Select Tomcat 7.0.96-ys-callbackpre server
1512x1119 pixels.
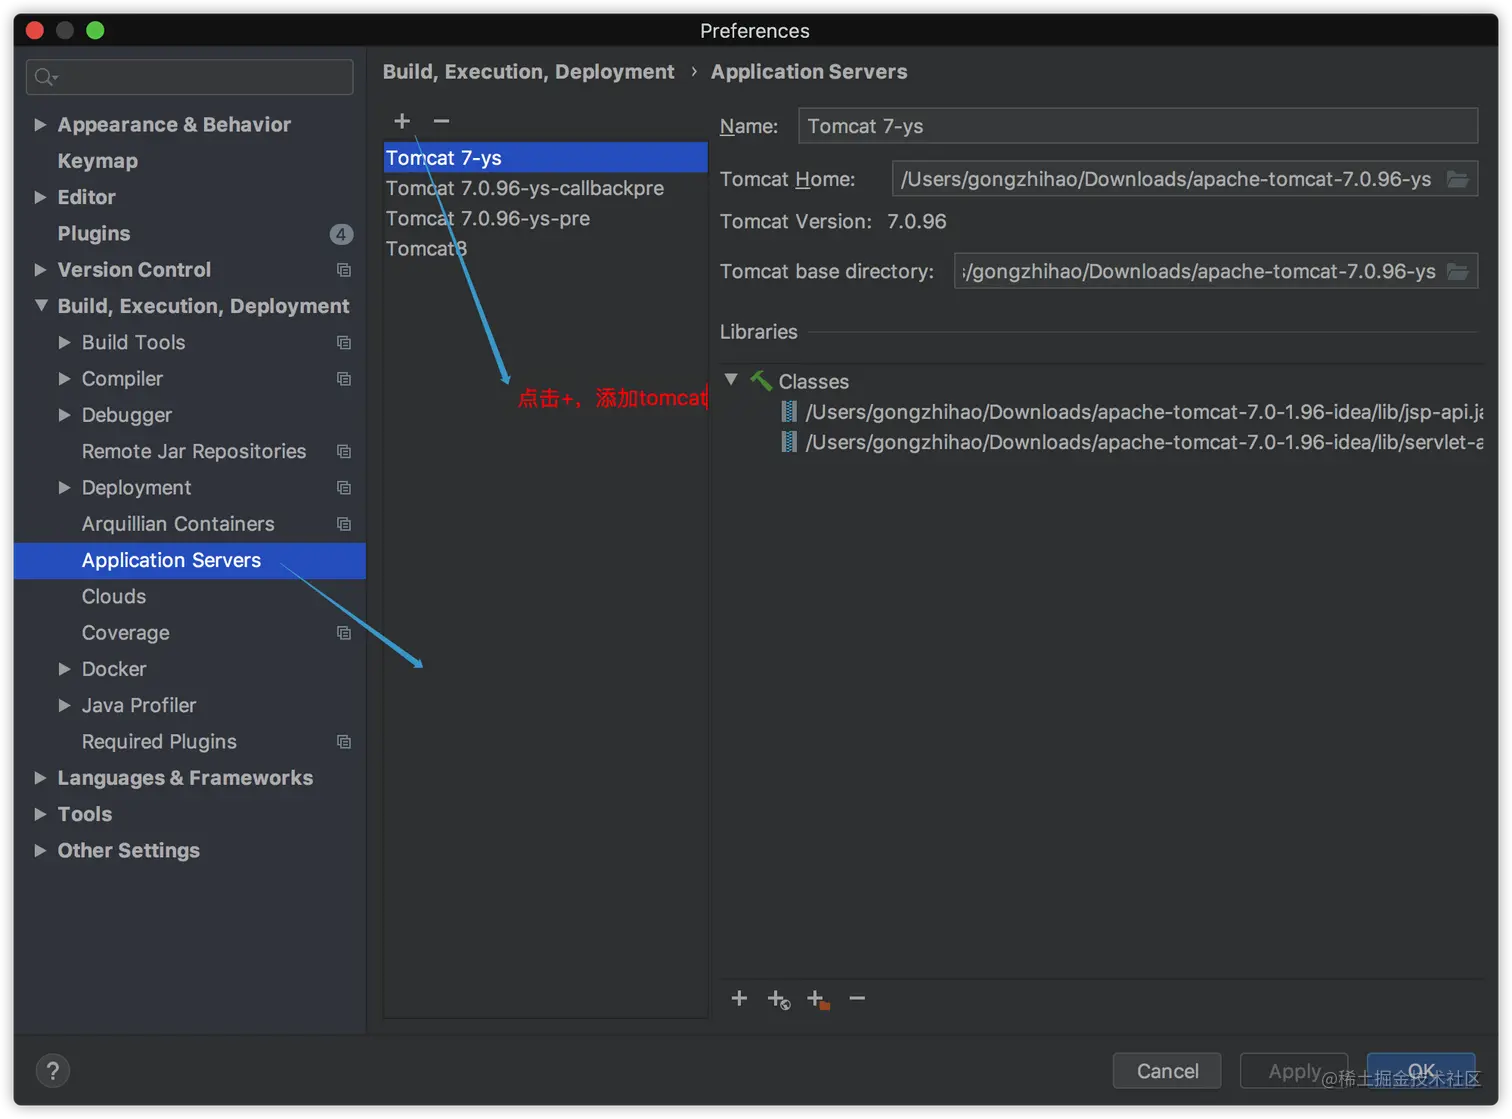[545, 188]
